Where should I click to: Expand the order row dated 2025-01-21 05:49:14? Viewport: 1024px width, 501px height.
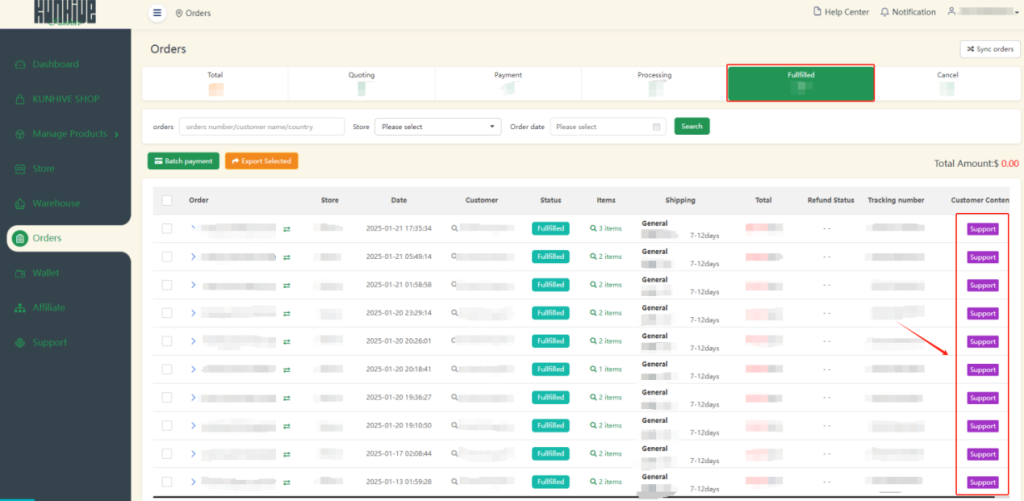pos(193,257)
